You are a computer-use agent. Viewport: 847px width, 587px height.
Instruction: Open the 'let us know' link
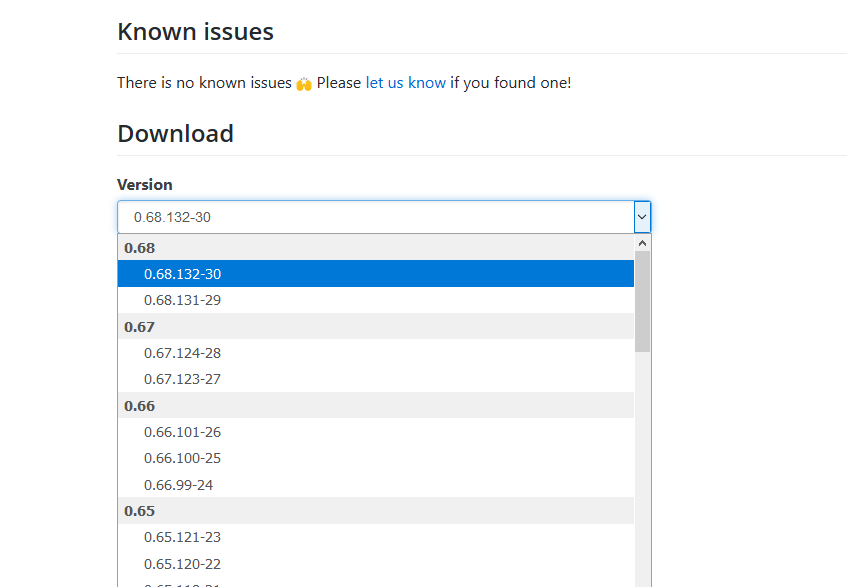[x=405, y=83]
